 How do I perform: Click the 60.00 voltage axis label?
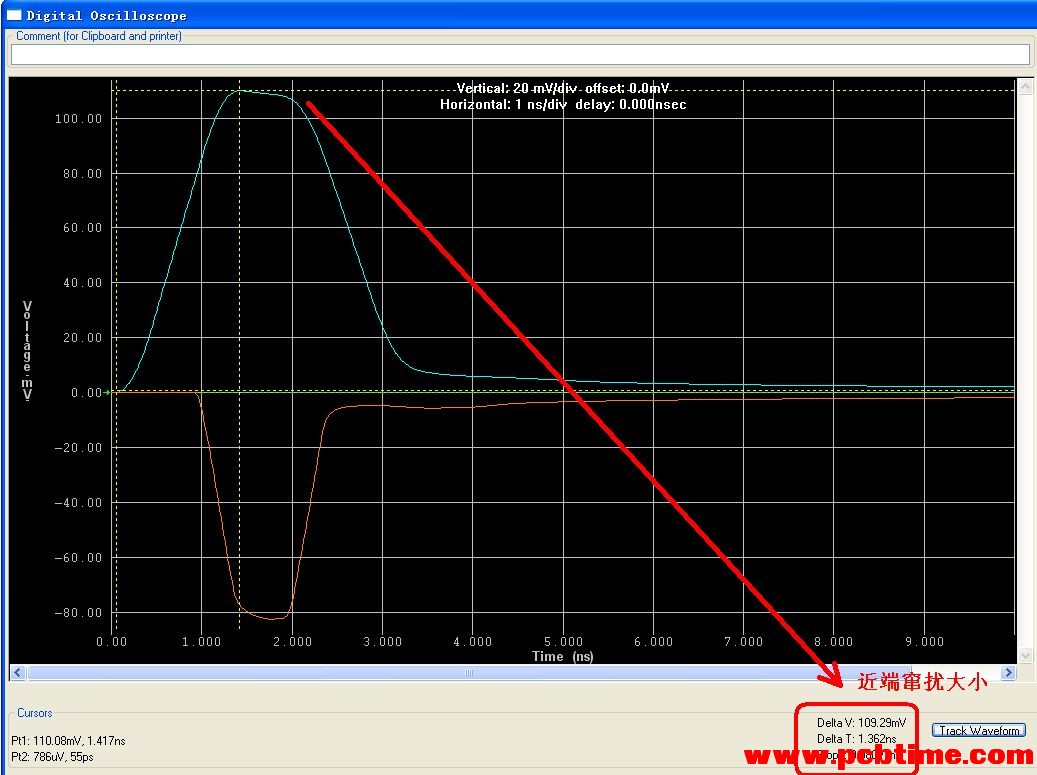coord(82,228)
